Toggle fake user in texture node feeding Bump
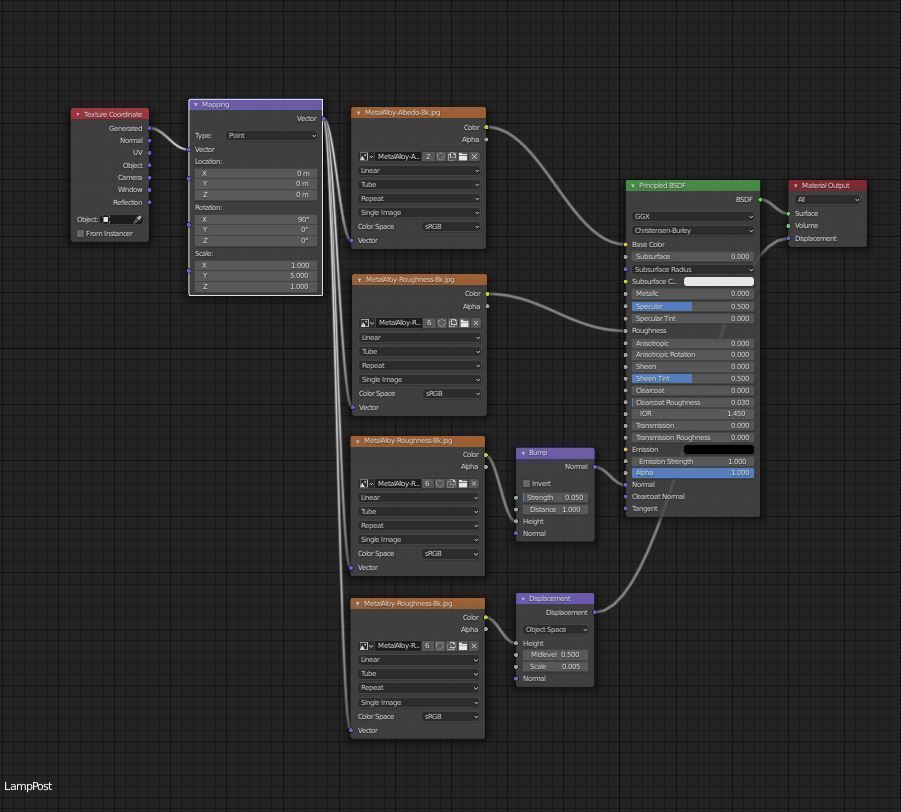901x812 pixels. click(440, 483)
